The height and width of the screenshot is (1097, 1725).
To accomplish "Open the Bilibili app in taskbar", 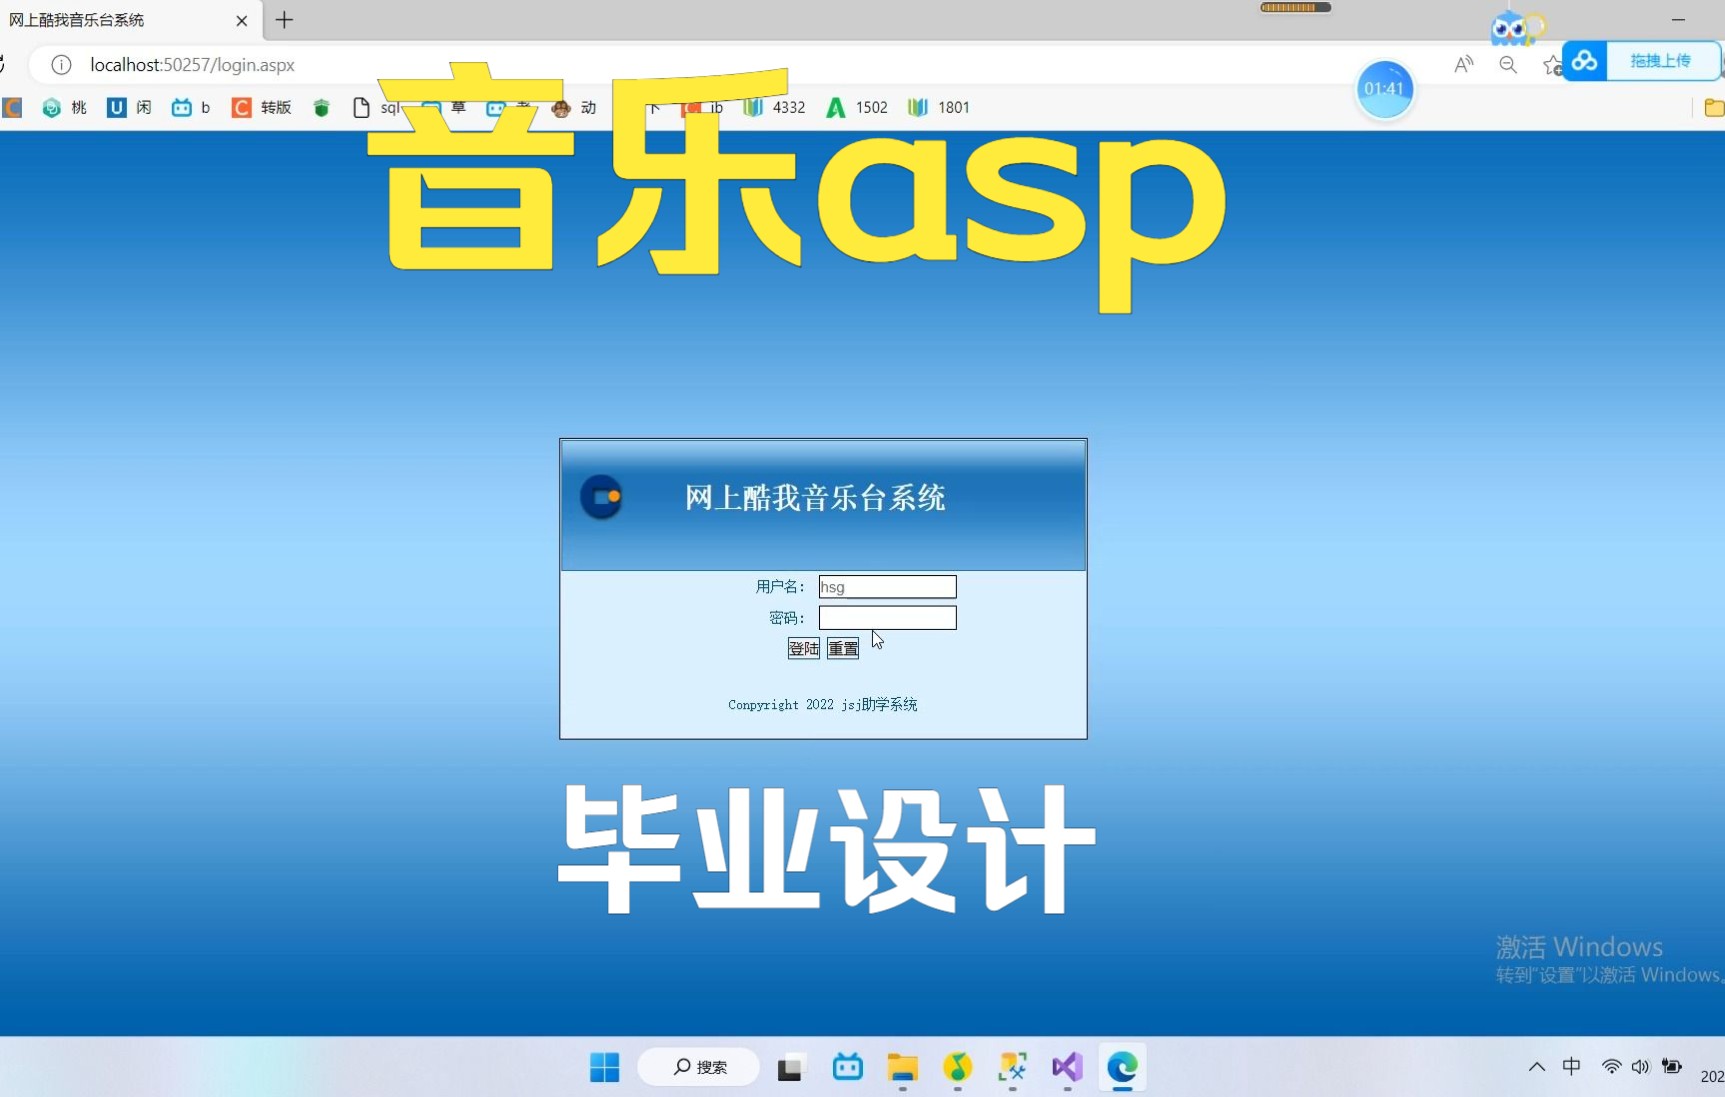I will click(x=847, y=1067).
